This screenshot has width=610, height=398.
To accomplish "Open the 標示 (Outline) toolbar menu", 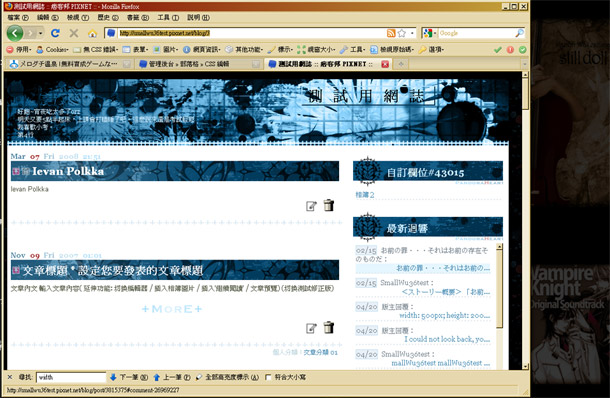I will click(280, 49).
